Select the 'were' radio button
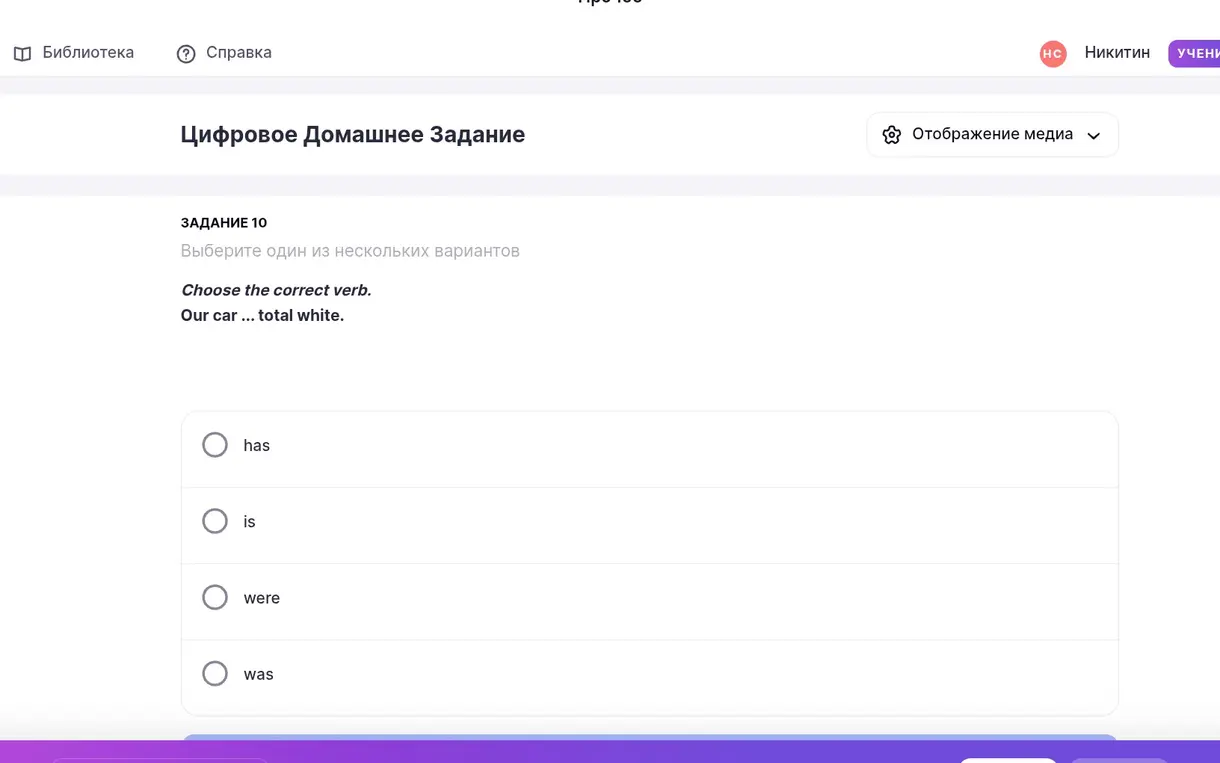Screen dimensions: 1220x763 coord(215,597)
